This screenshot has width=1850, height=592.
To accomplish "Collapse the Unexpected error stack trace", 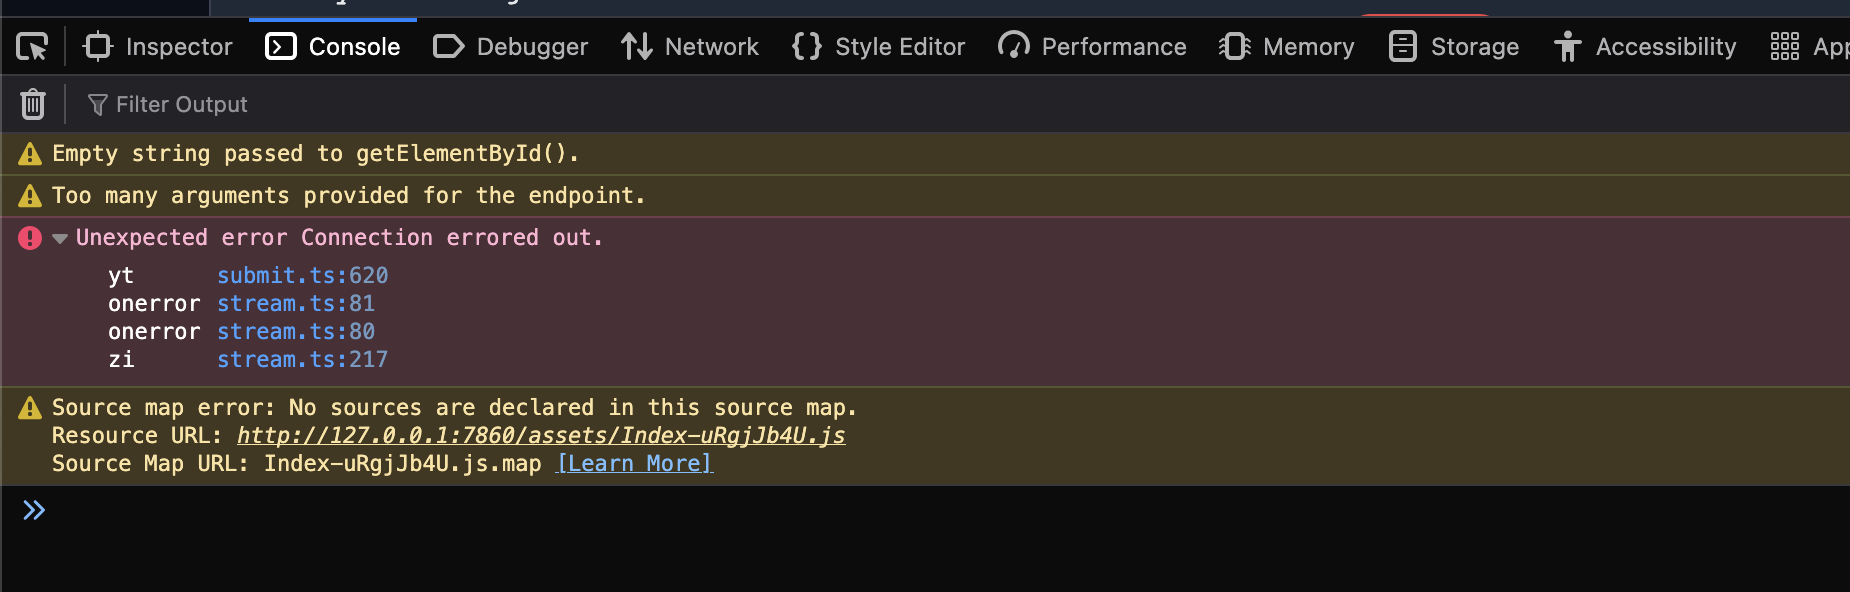I will pyautogui.click(x=60, y=238).
